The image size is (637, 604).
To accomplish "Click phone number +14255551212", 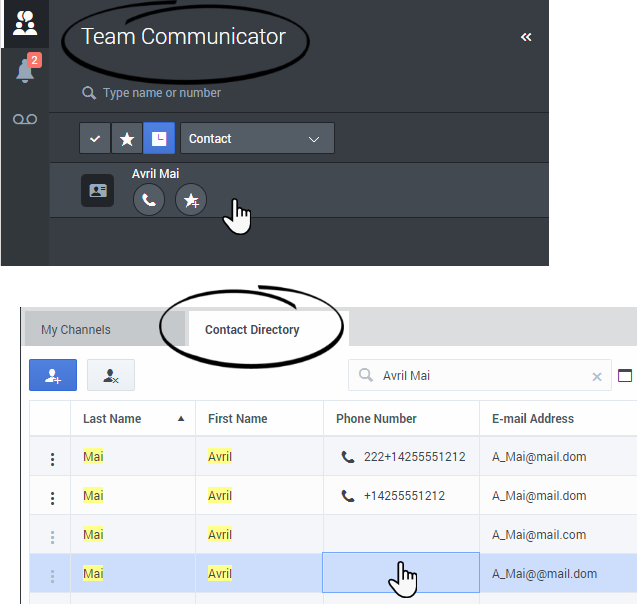I will (x=404, y=496).
